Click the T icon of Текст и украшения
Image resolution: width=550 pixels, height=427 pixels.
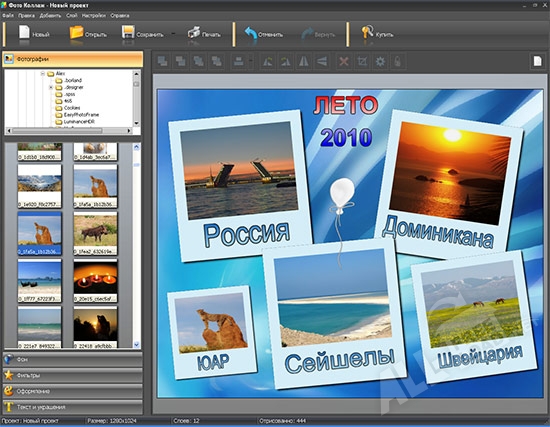tap(9, 407)
